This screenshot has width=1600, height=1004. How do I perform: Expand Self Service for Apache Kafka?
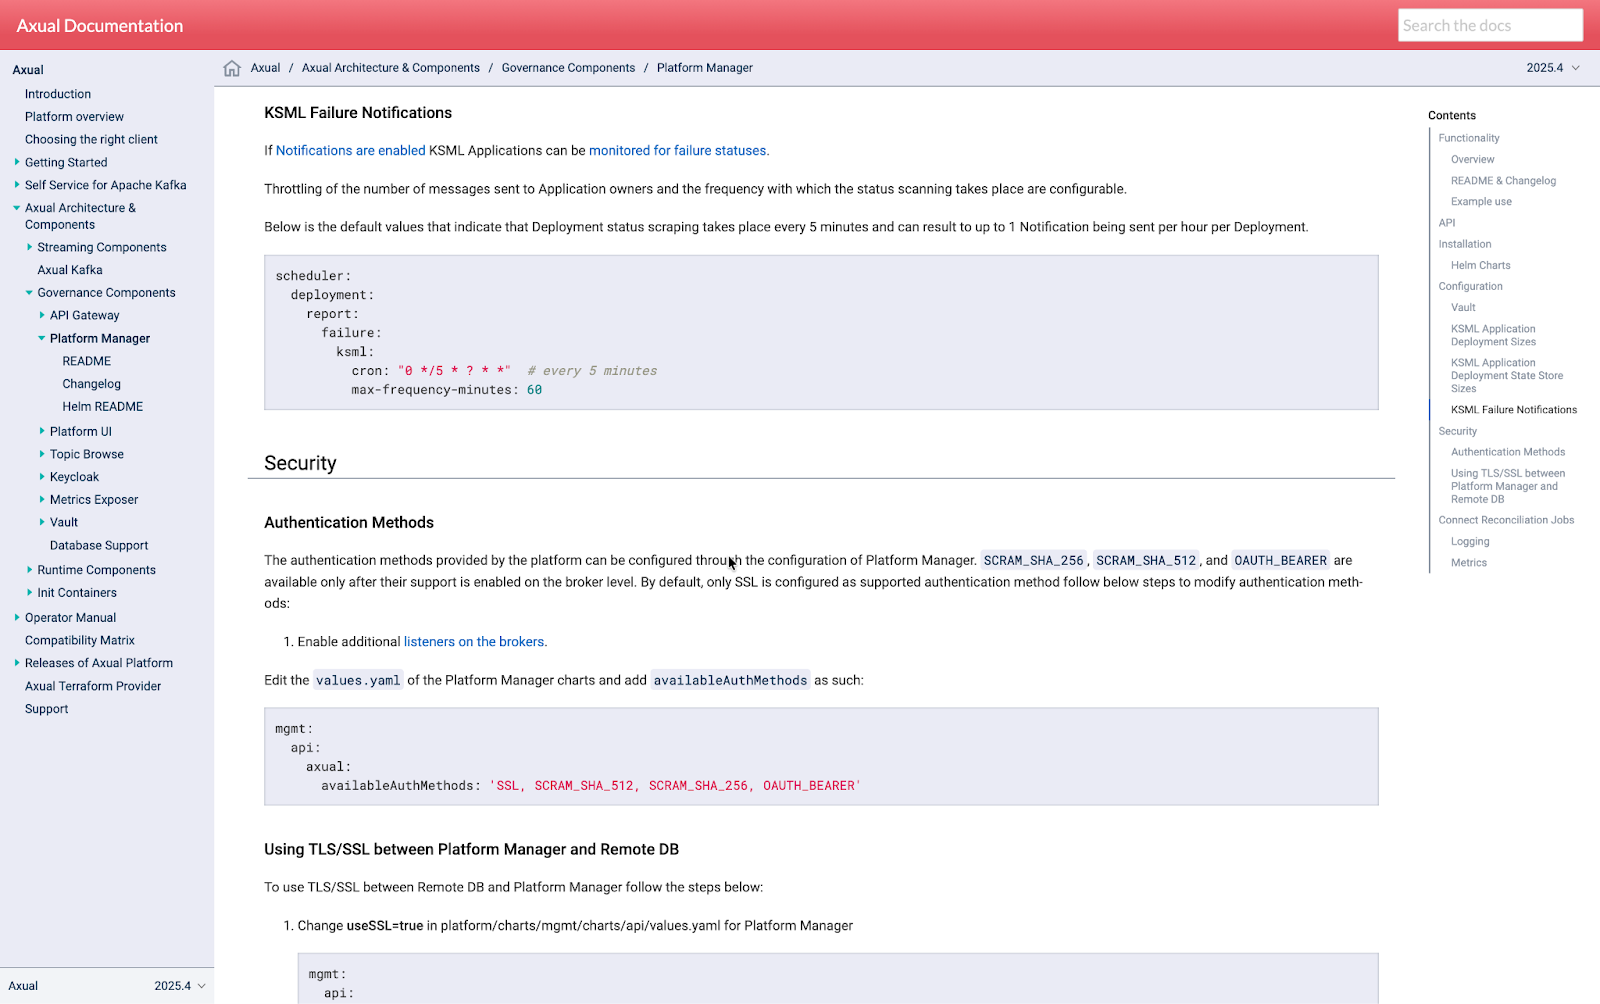pos(17,185)
